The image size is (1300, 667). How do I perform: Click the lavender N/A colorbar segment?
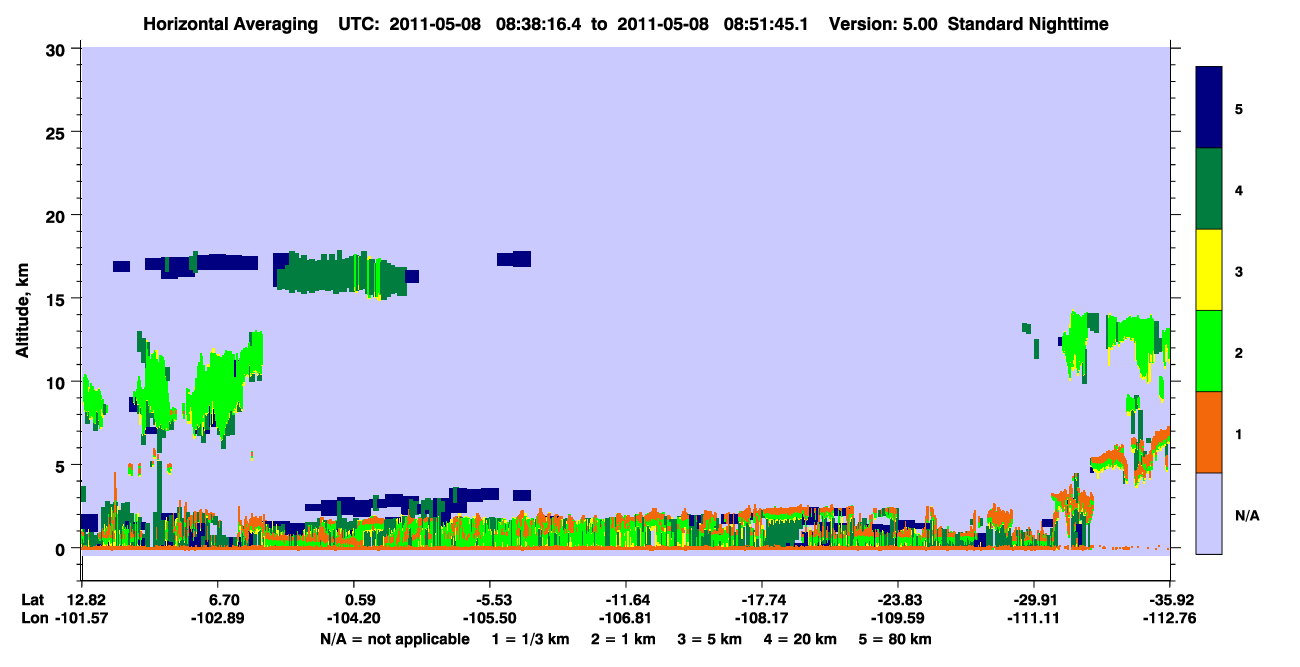point(1209,513)
